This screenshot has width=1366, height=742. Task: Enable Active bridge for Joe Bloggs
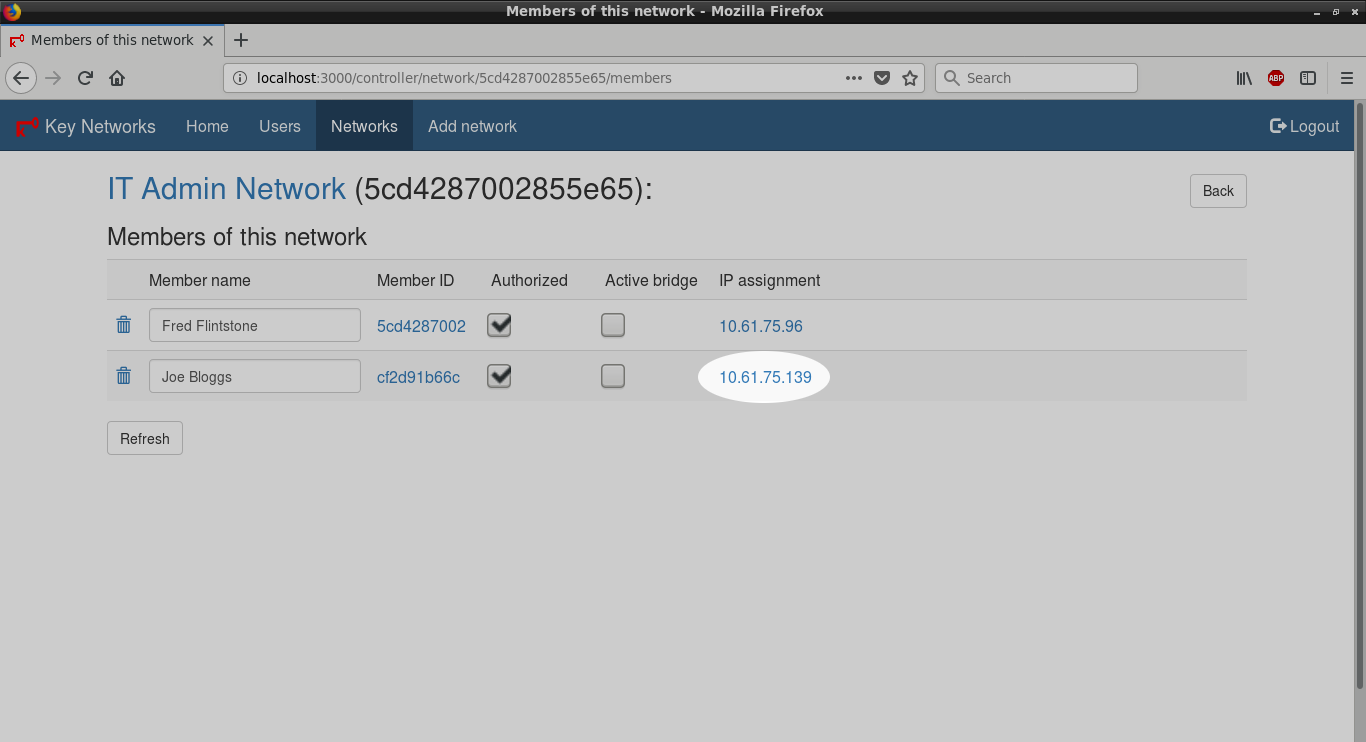(x=613, y=376)
